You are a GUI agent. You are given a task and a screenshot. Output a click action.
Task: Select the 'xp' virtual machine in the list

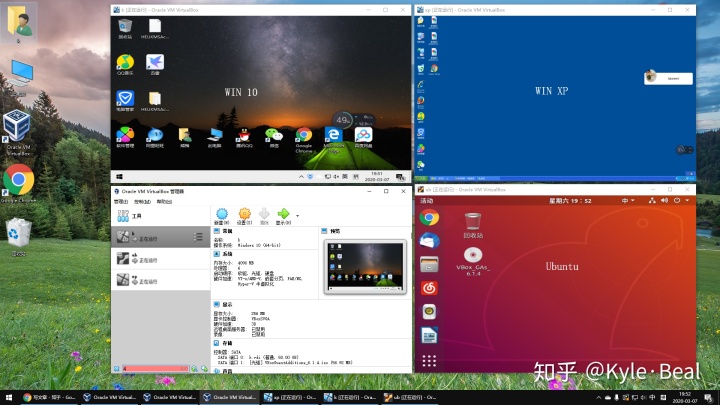click(161, 279)
